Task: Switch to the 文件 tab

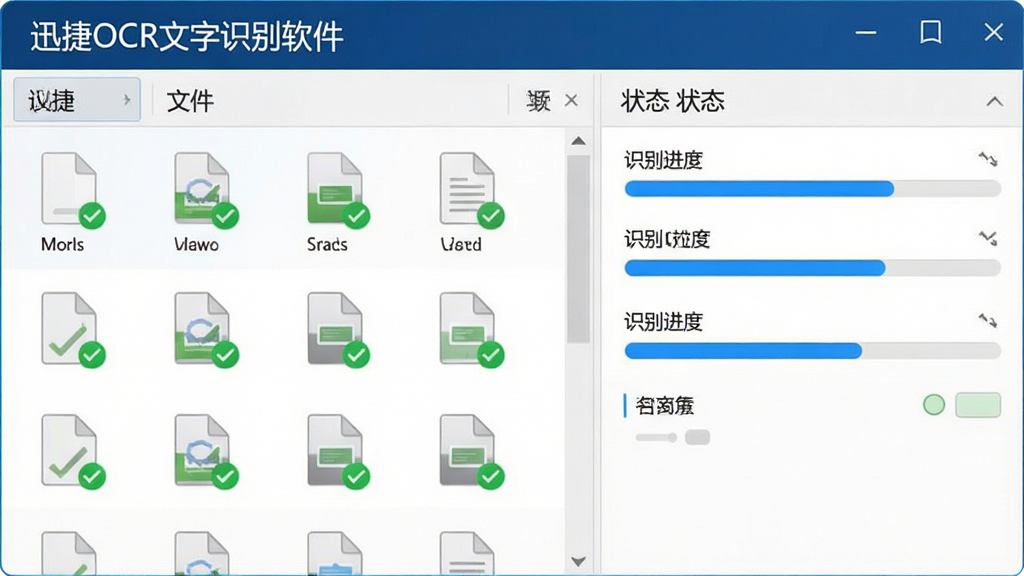Action: point(190,101)
